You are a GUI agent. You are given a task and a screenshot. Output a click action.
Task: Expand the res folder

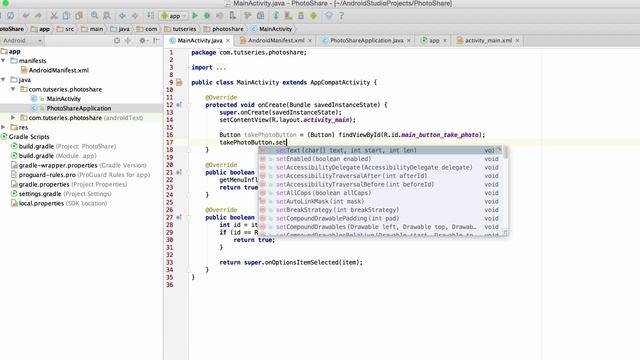(x=4, y=127)
